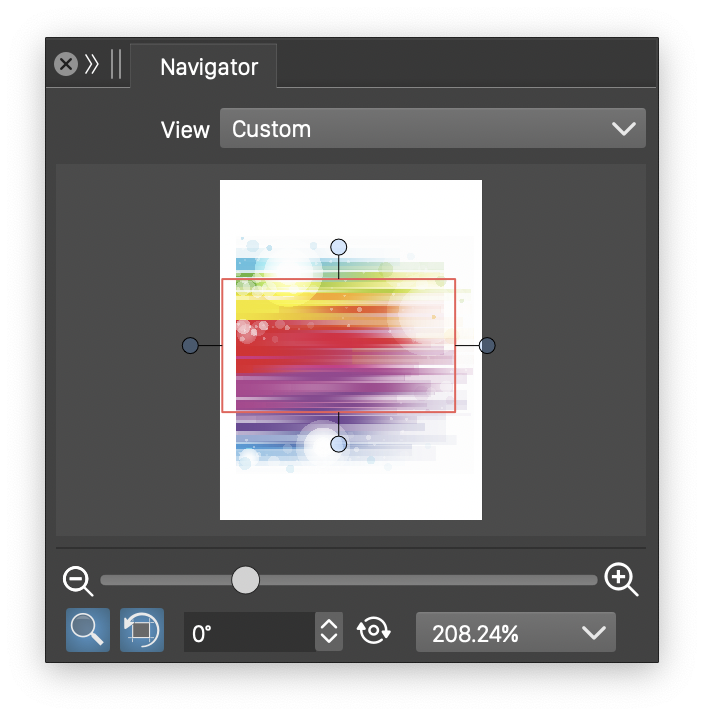Increase rotation angle with the up arrow
The image size is (704, 716).
click(329, 625)
